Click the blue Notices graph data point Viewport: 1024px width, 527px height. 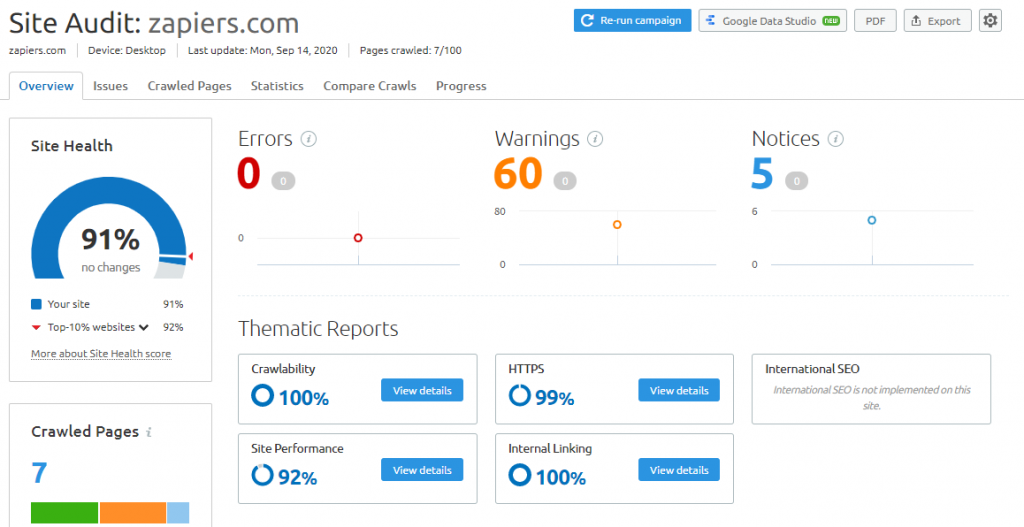click(x=872, y=220)
